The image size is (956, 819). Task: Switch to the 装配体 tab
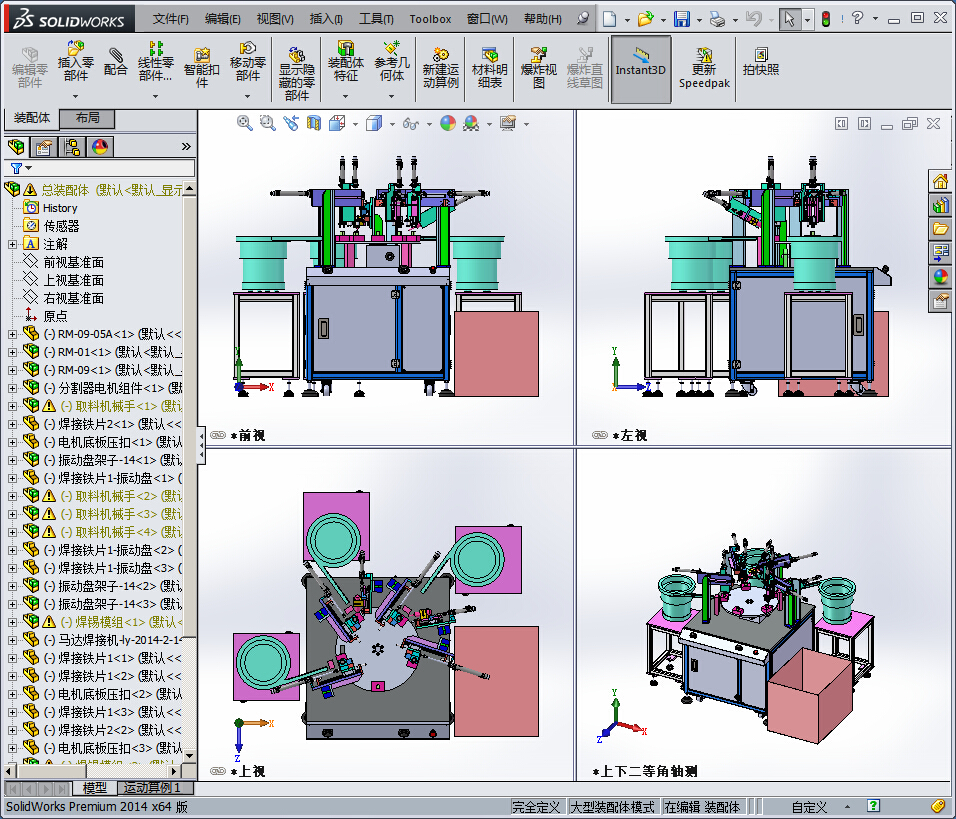[32, 118]
